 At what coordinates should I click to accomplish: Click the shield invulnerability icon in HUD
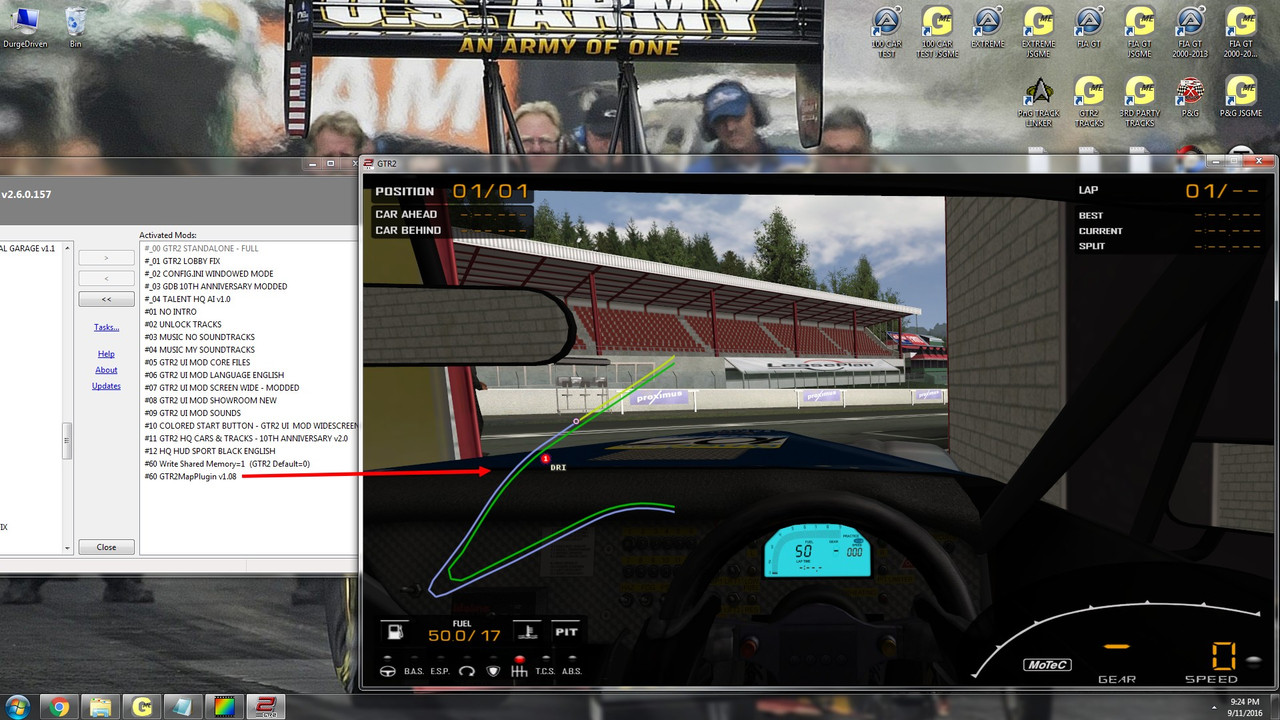click(x=492, y=671)
